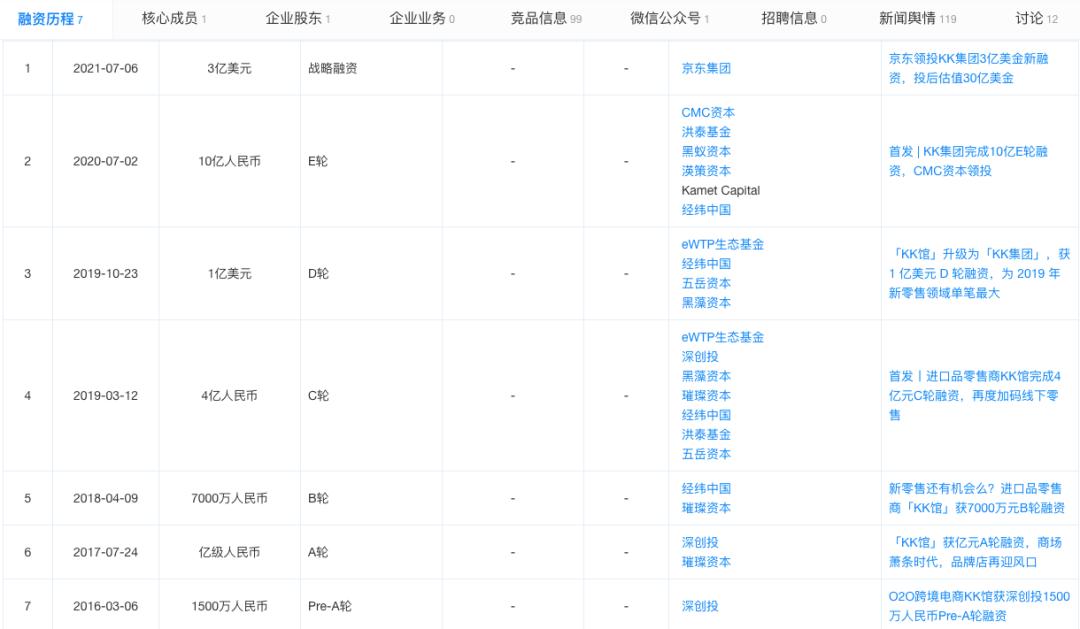1080x629 pixels.
Task: View the 新闻舆情 tab
Action: point(917,19)
